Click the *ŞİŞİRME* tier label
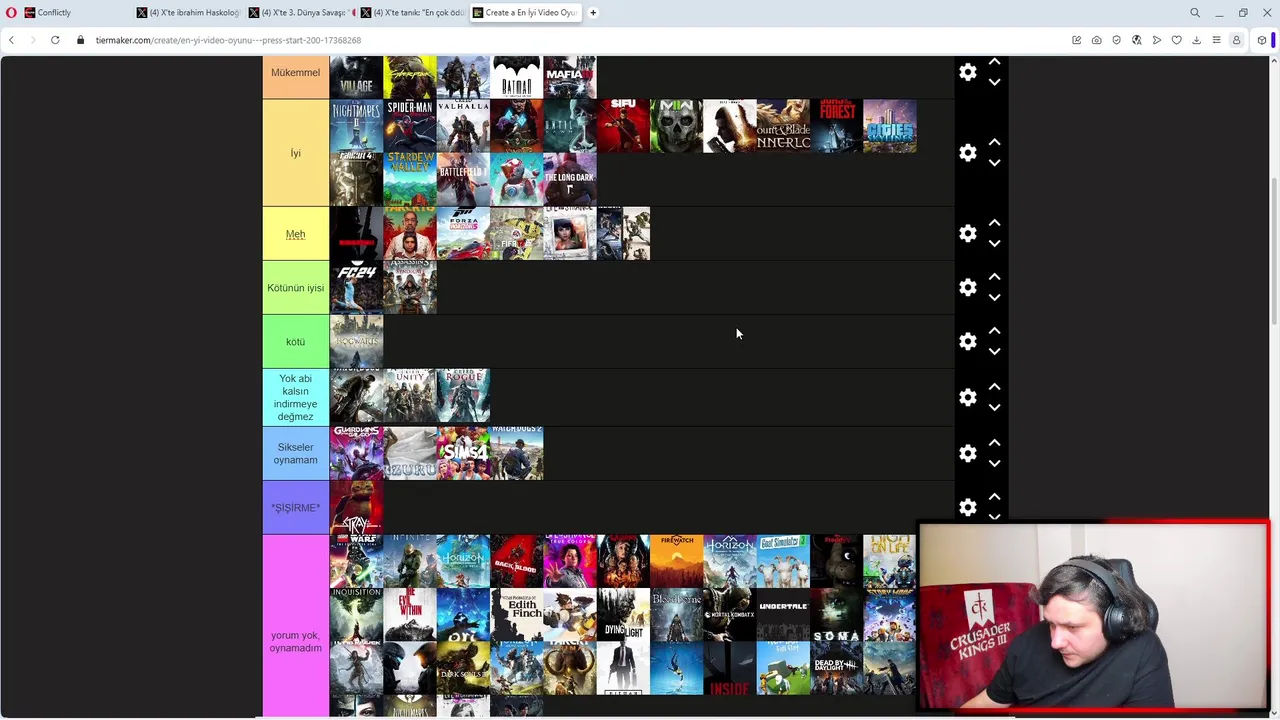1280x720 pixels. click(x=296, y=508)
